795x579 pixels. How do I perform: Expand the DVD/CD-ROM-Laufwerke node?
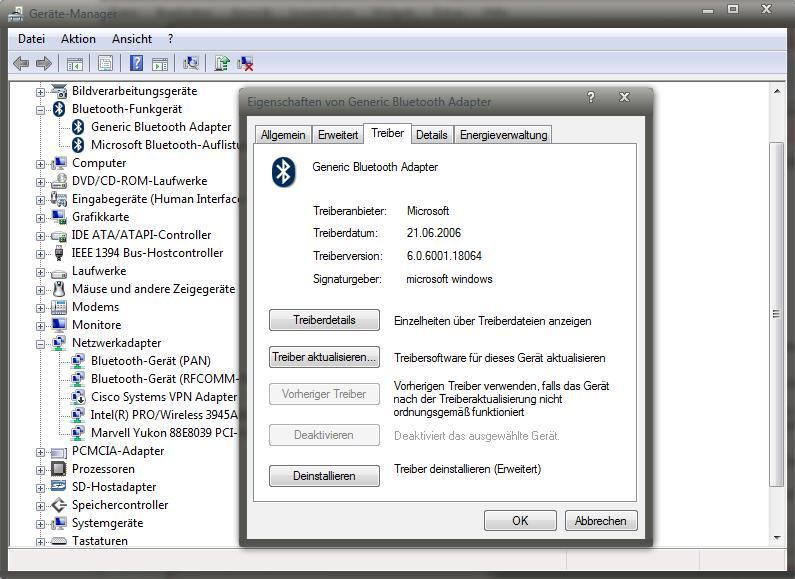coord(40,182)
